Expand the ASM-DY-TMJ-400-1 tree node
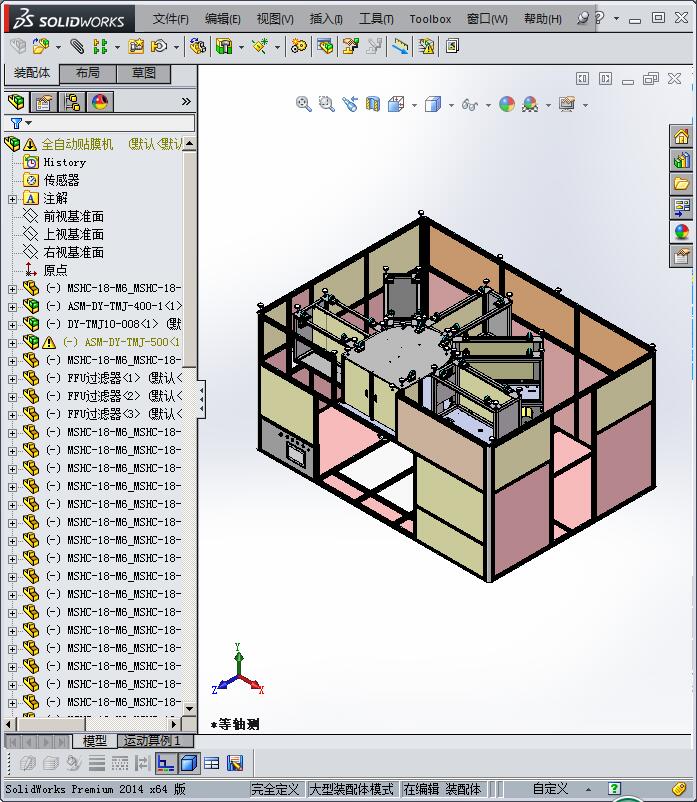 (13, 307)
